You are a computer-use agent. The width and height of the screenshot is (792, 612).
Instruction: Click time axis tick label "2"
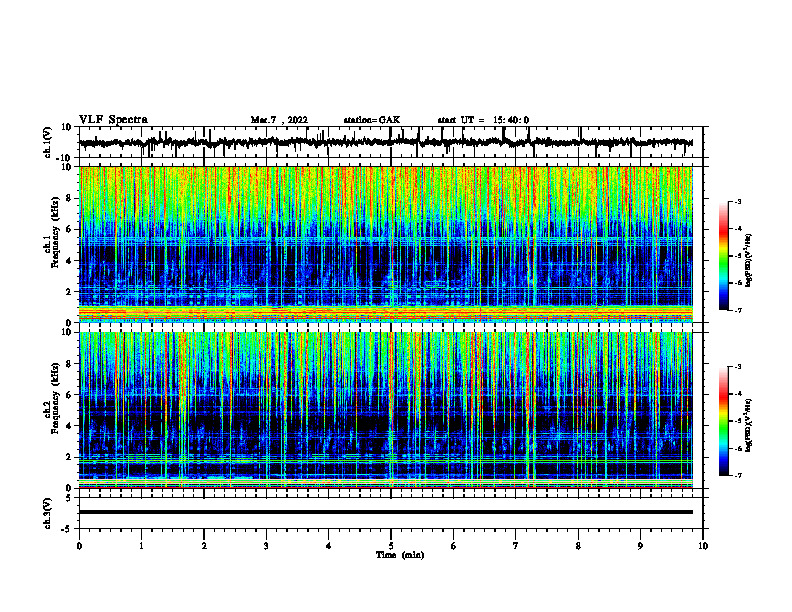pyautogui.click(x=204, y=546)
